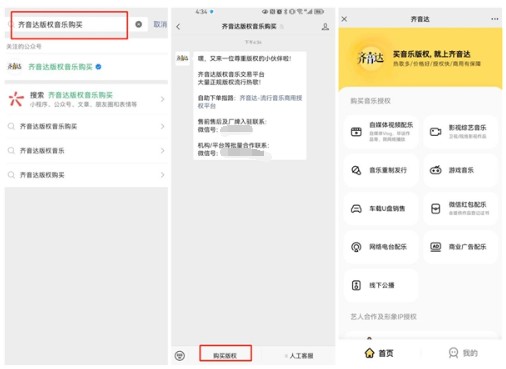Open the 车载U盘销售 card
506x369 pixels.
(381, 209)
